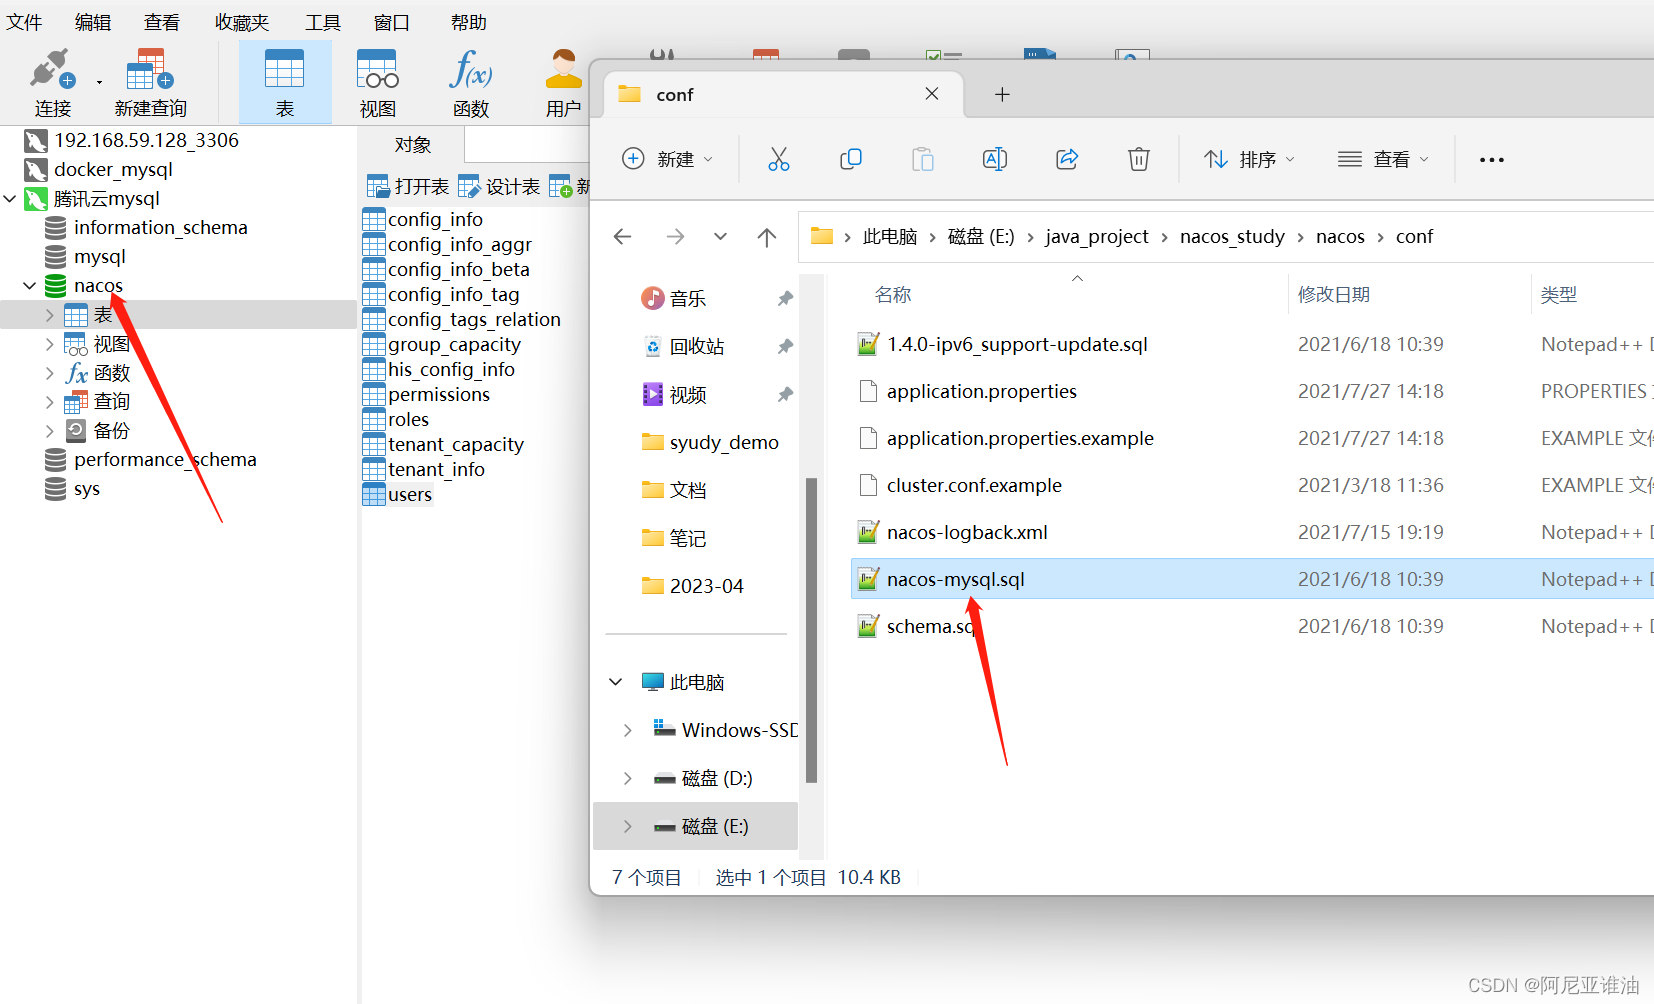This screenshot has height=1004, width=1654.
Task: Click the Cut scissors icon in Explorer
Action: point(779,159)
